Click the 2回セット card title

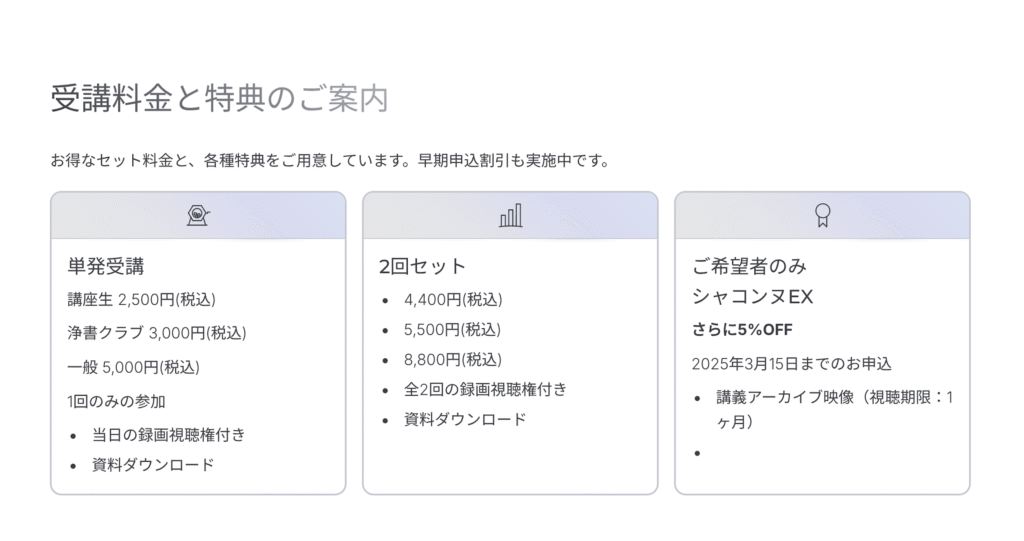[423, 266]
